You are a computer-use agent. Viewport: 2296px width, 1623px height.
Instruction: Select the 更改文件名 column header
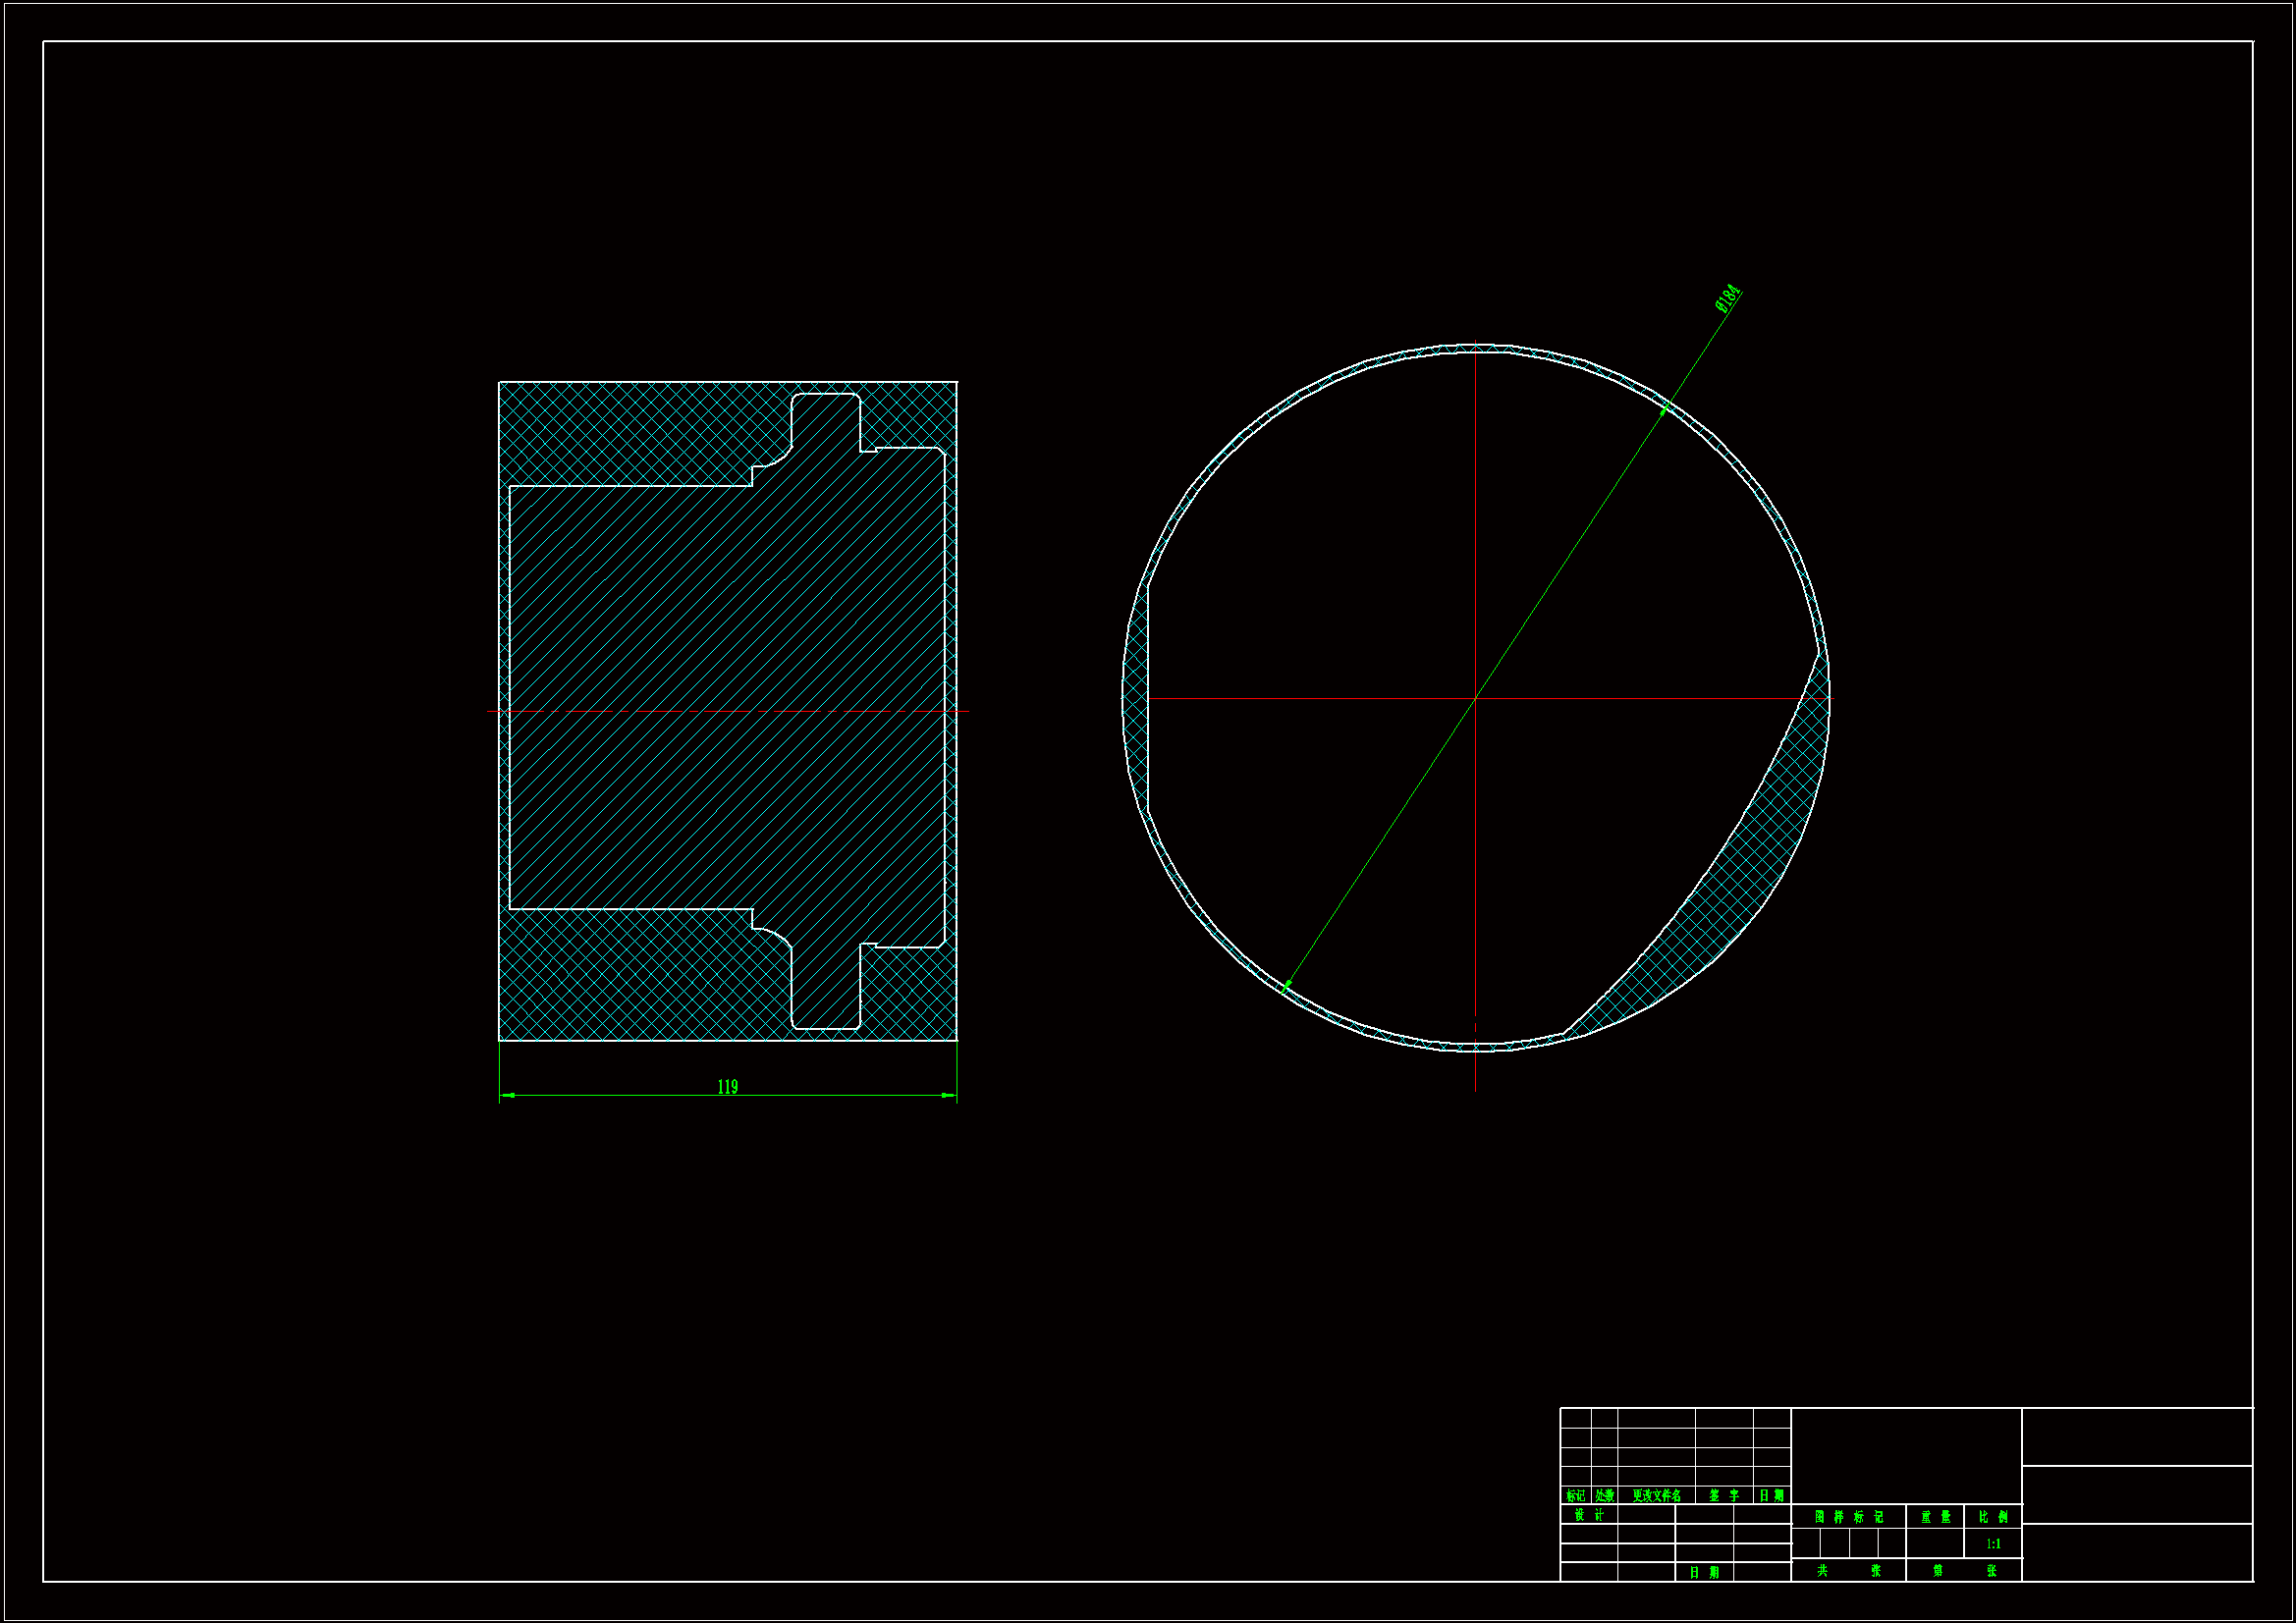pos(1656,1496)
